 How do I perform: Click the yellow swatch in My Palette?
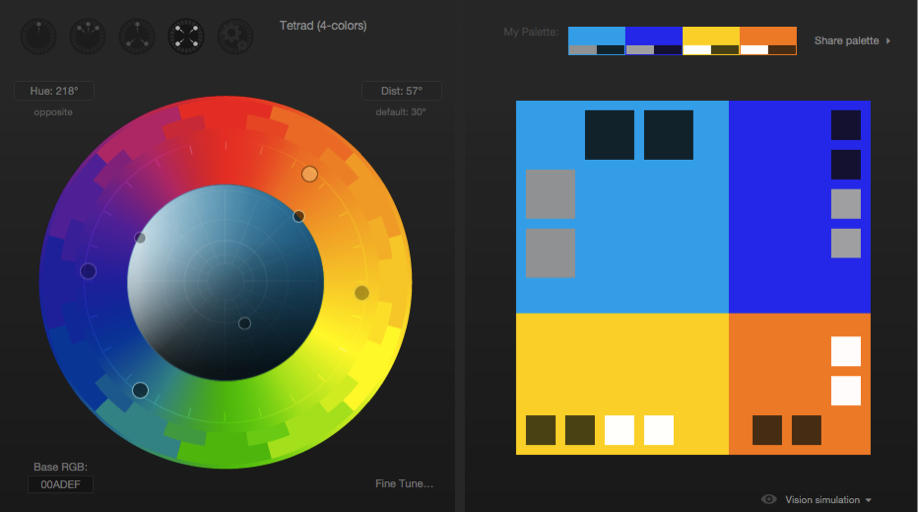(711, 36)
